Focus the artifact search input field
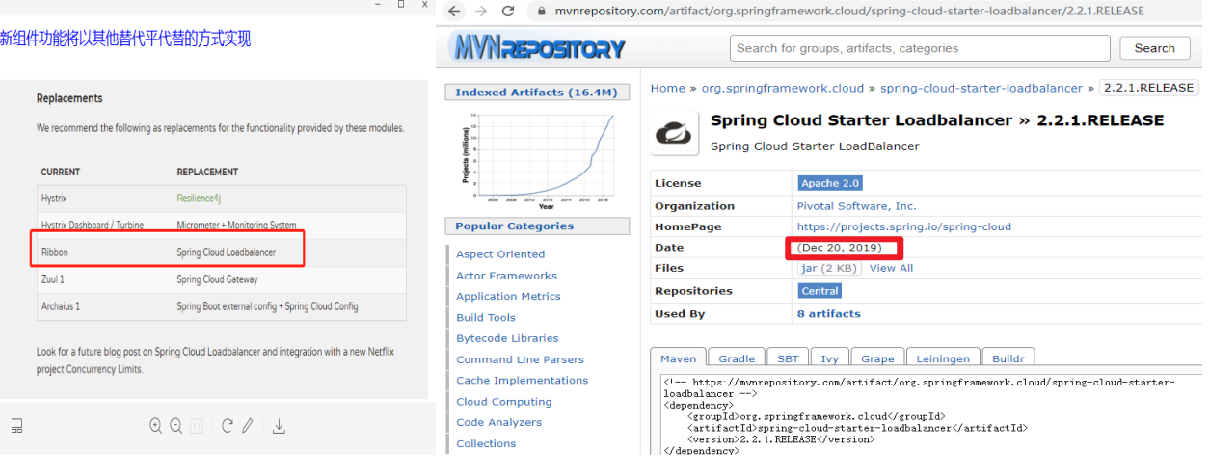 click(919, 48)
